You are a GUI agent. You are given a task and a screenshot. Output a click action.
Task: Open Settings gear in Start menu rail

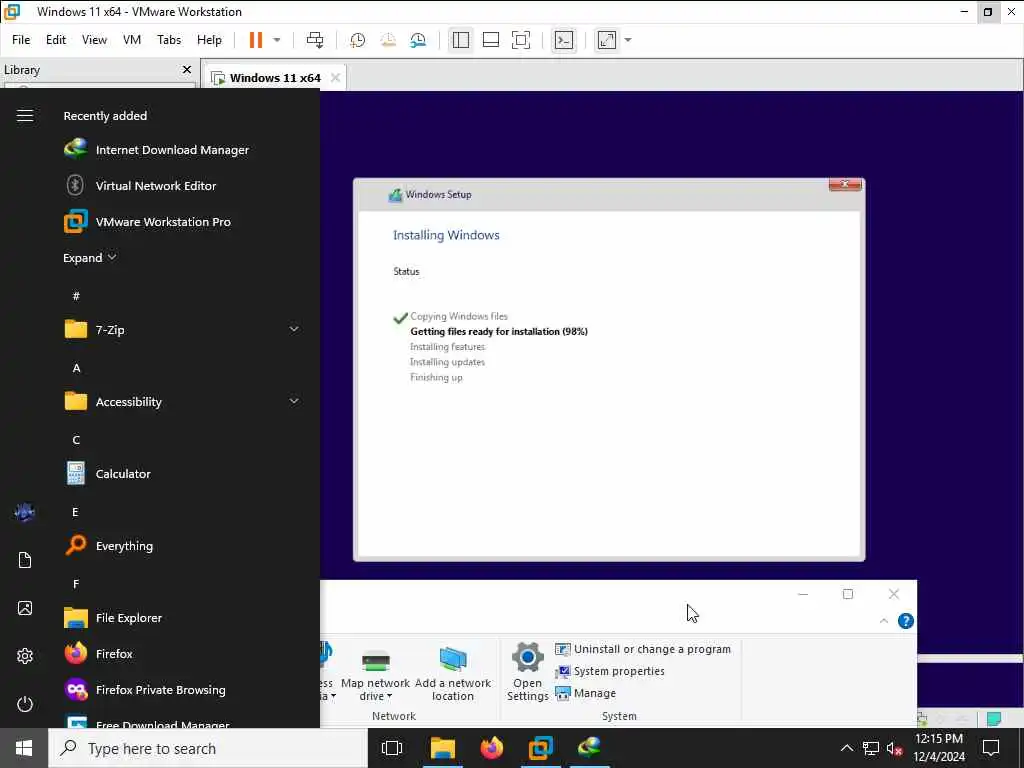25,656
